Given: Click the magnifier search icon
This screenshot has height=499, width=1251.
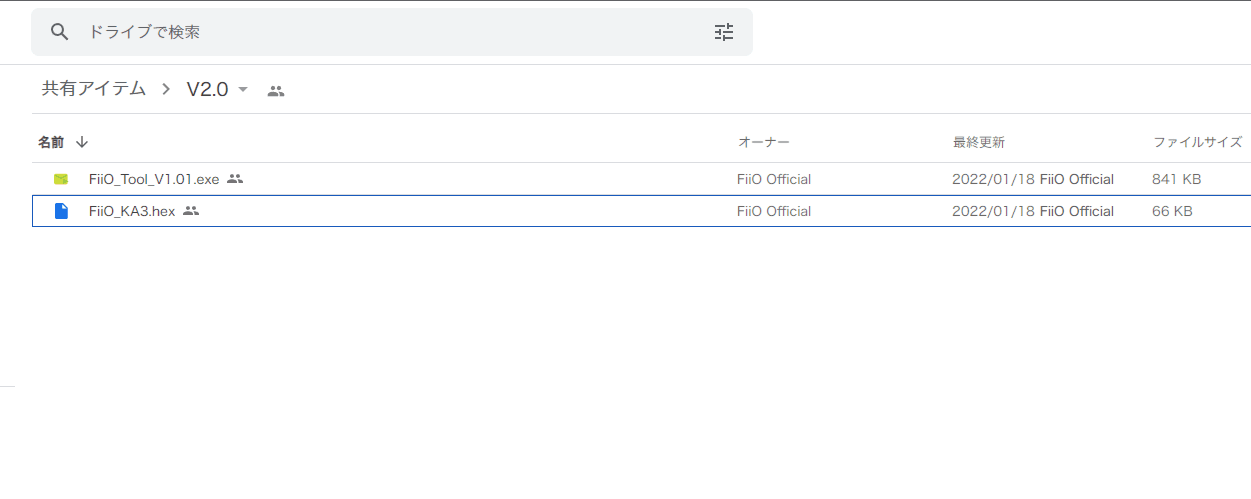Looking at the screenshot, I should (x=60, y=32).
